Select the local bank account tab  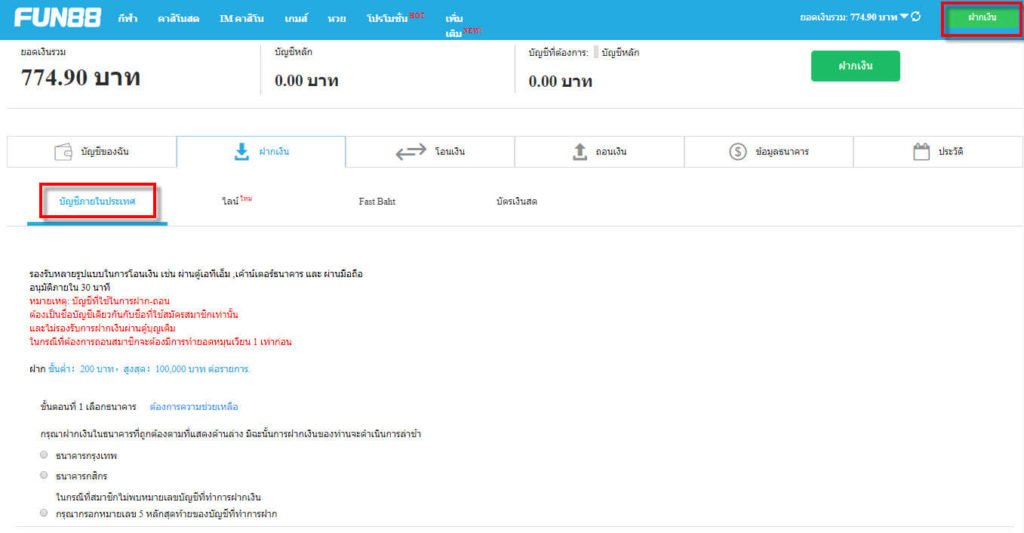[x=97, y=202]
